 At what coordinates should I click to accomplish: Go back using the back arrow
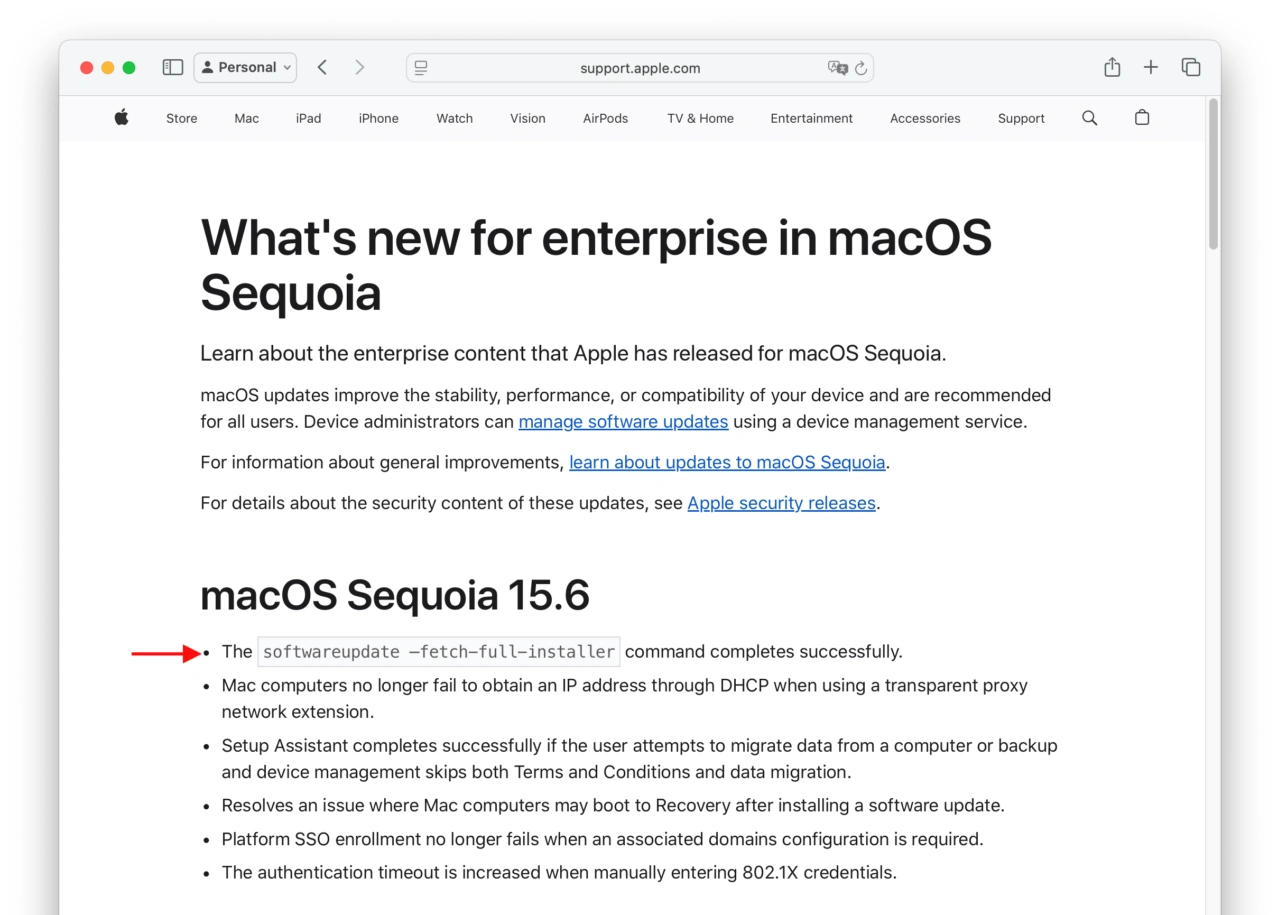322,67
